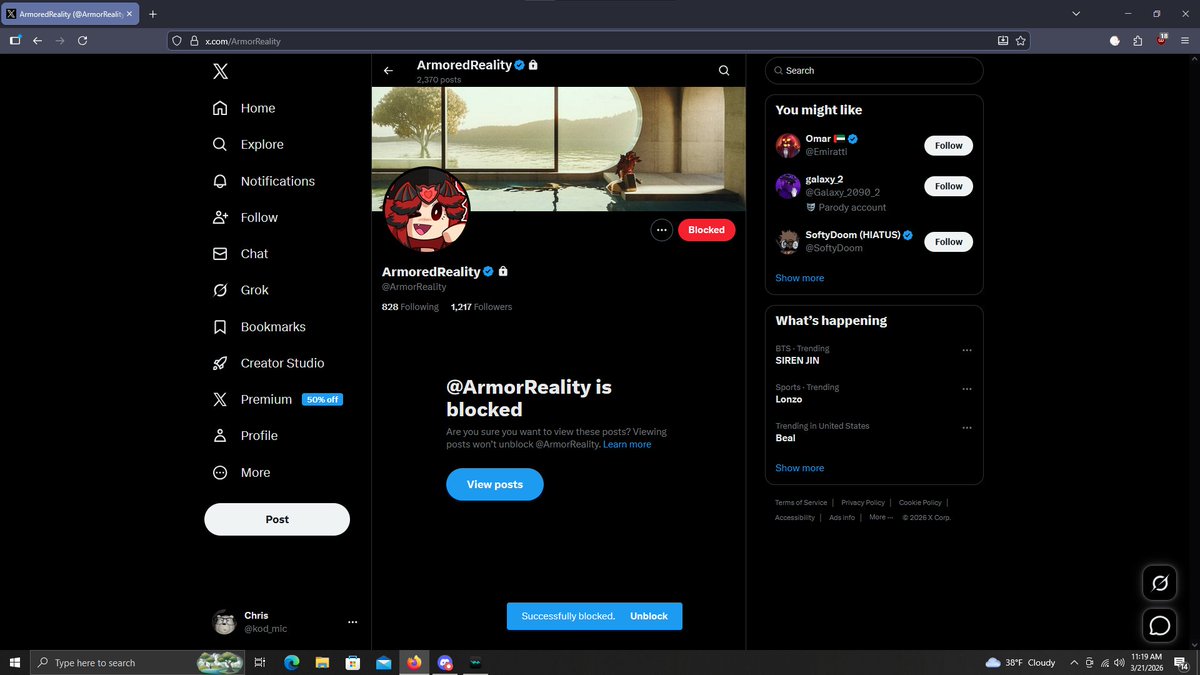The image size is (1200, 675).
Task: Open account menu dots next to Chris
Action: click(x=352, y=622)
